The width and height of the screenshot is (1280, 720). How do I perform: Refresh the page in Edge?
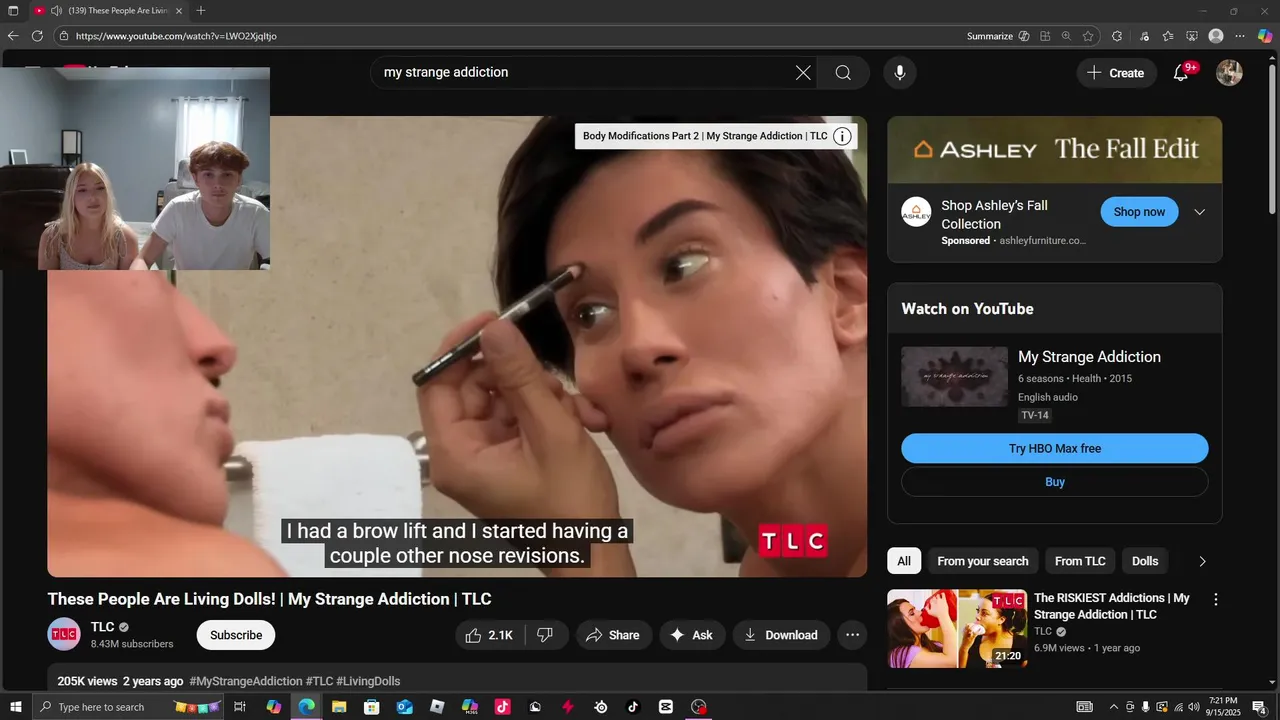pyautogui.click(x=37, y=36)
